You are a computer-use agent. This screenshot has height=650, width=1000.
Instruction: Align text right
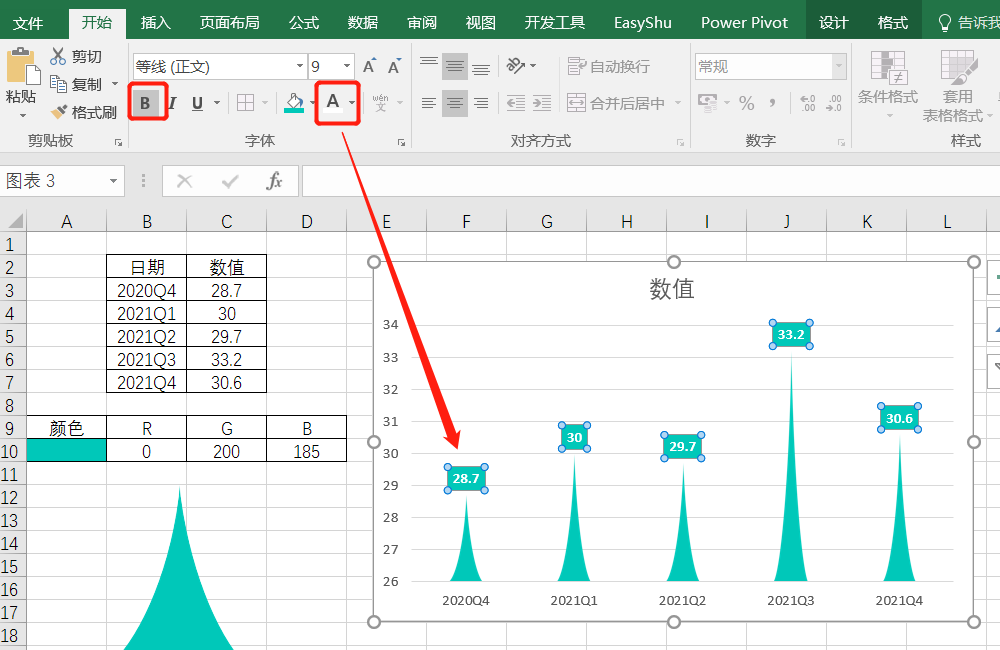pyautogui.click(x=481, y=103)
